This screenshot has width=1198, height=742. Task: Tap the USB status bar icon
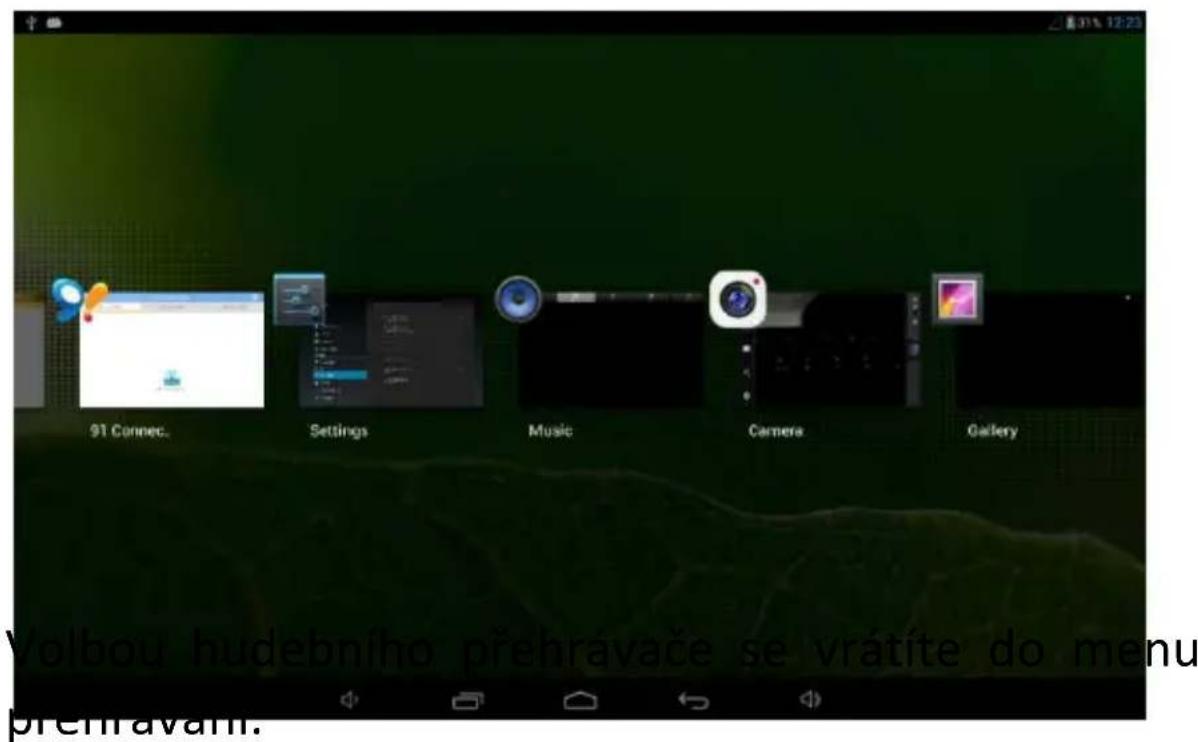(x=31, y=22)
